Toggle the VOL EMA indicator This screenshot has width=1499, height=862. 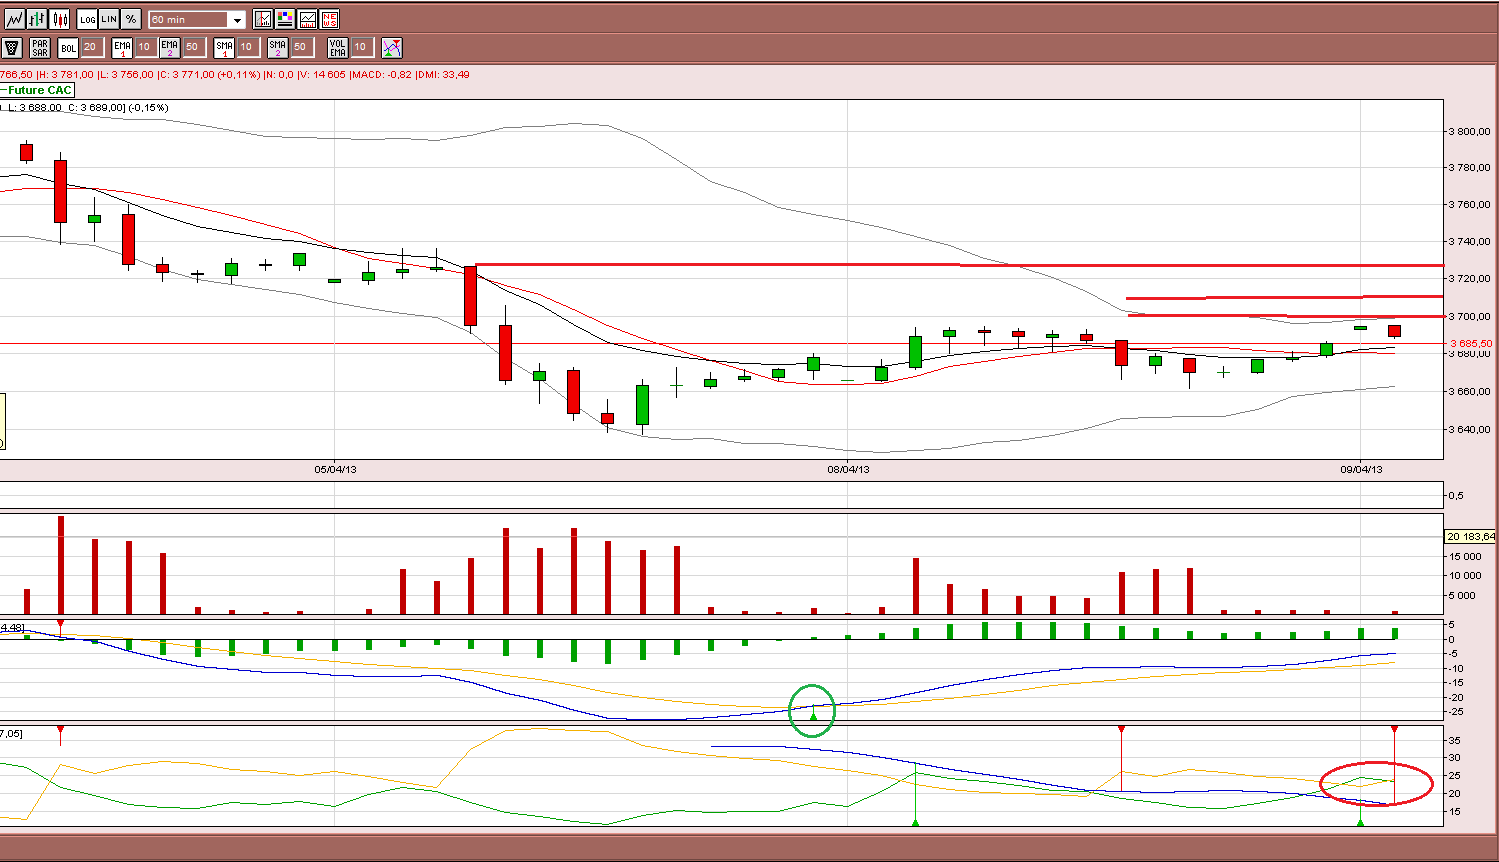pyautogui.click(x=338, y=47)
